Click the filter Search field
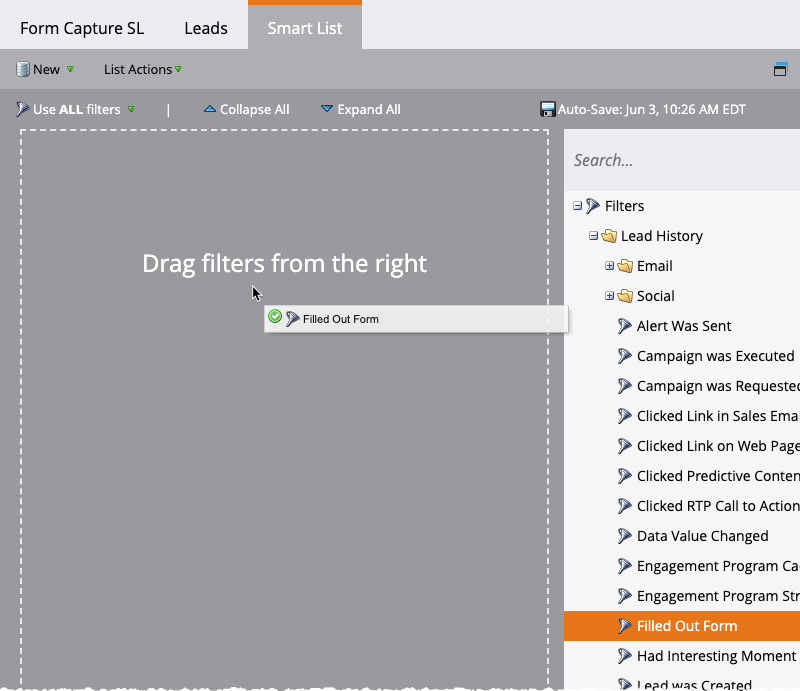800x691 pixels. pos(680,160)
